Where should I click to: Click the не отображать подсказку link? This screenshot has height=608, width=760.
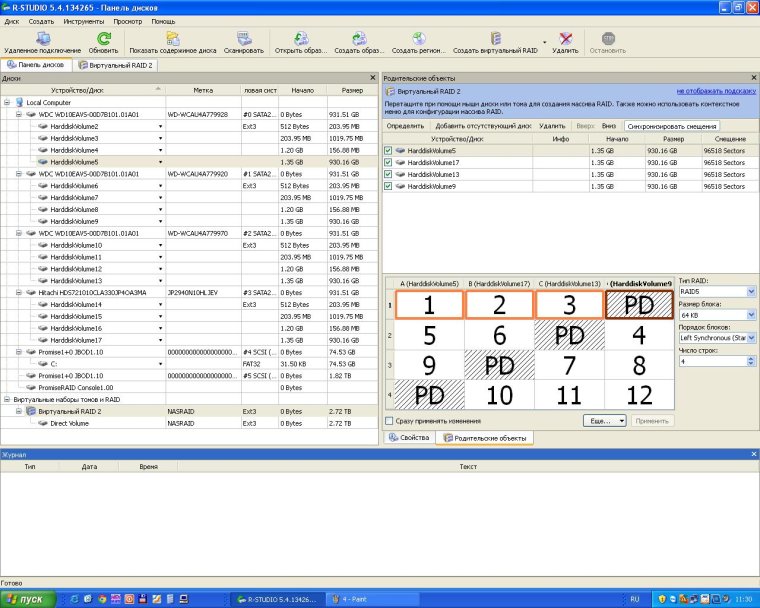[716, 91]
